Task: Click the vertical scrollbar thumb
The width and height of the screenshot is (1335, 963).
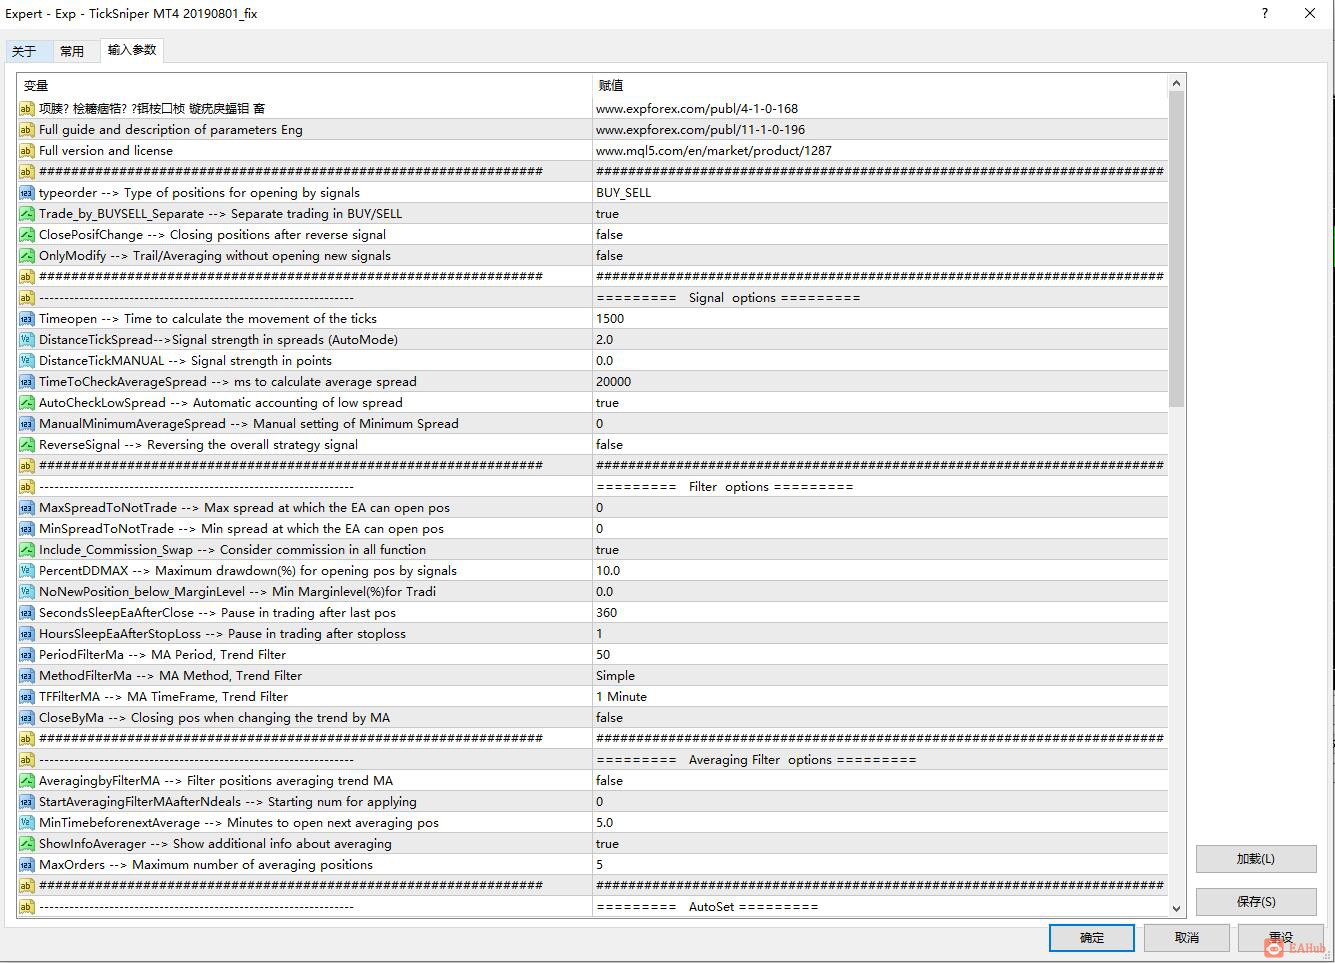Action: (1176, 249)
